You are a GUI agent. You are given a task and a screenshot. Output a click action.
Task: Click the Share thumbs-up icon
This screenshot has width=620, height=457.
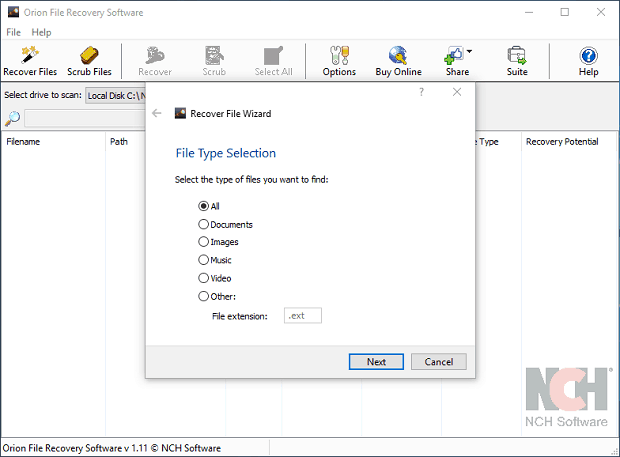point(454,55)
